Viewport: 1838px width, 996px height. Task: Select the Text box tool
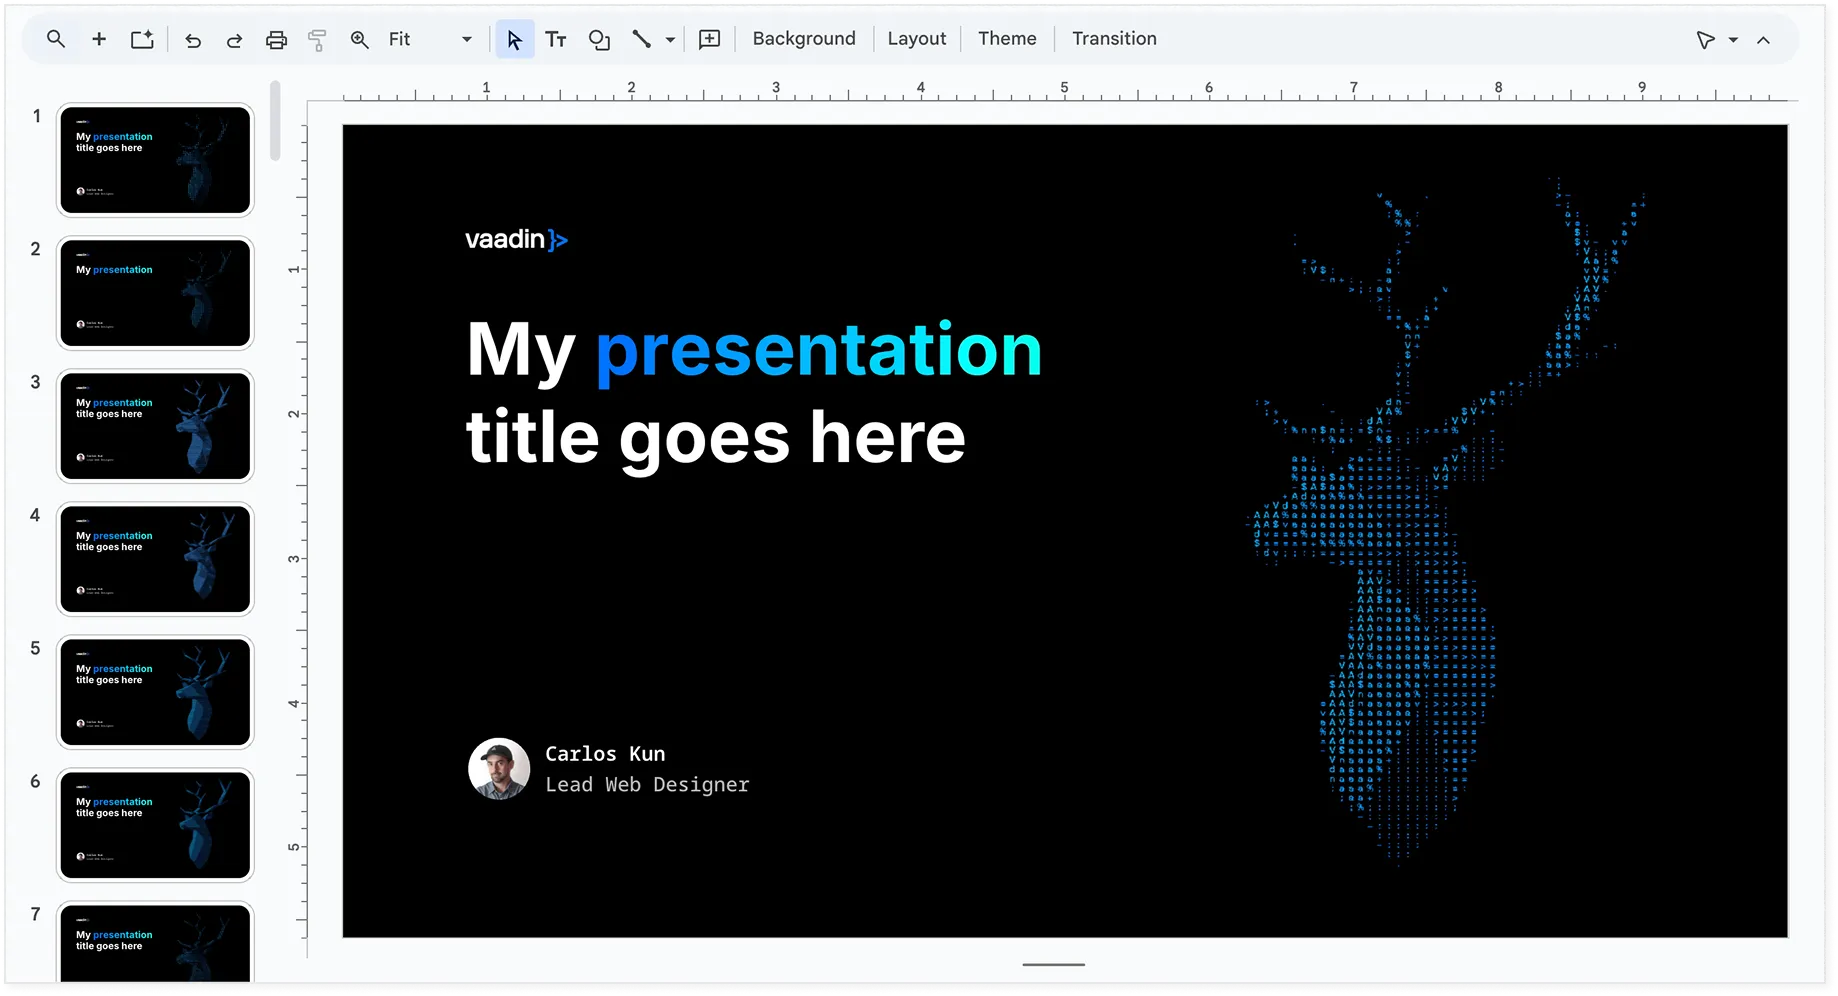point(556,39)
